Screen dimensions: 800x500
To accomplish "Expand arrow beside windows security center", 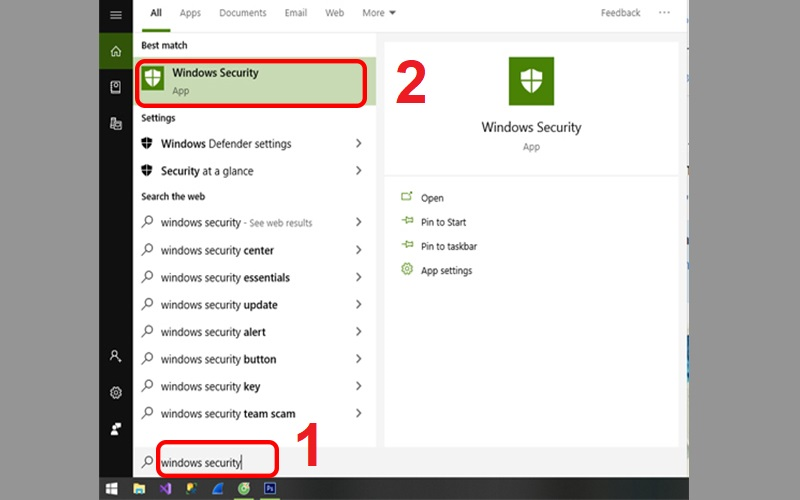I will coord(358,250).
